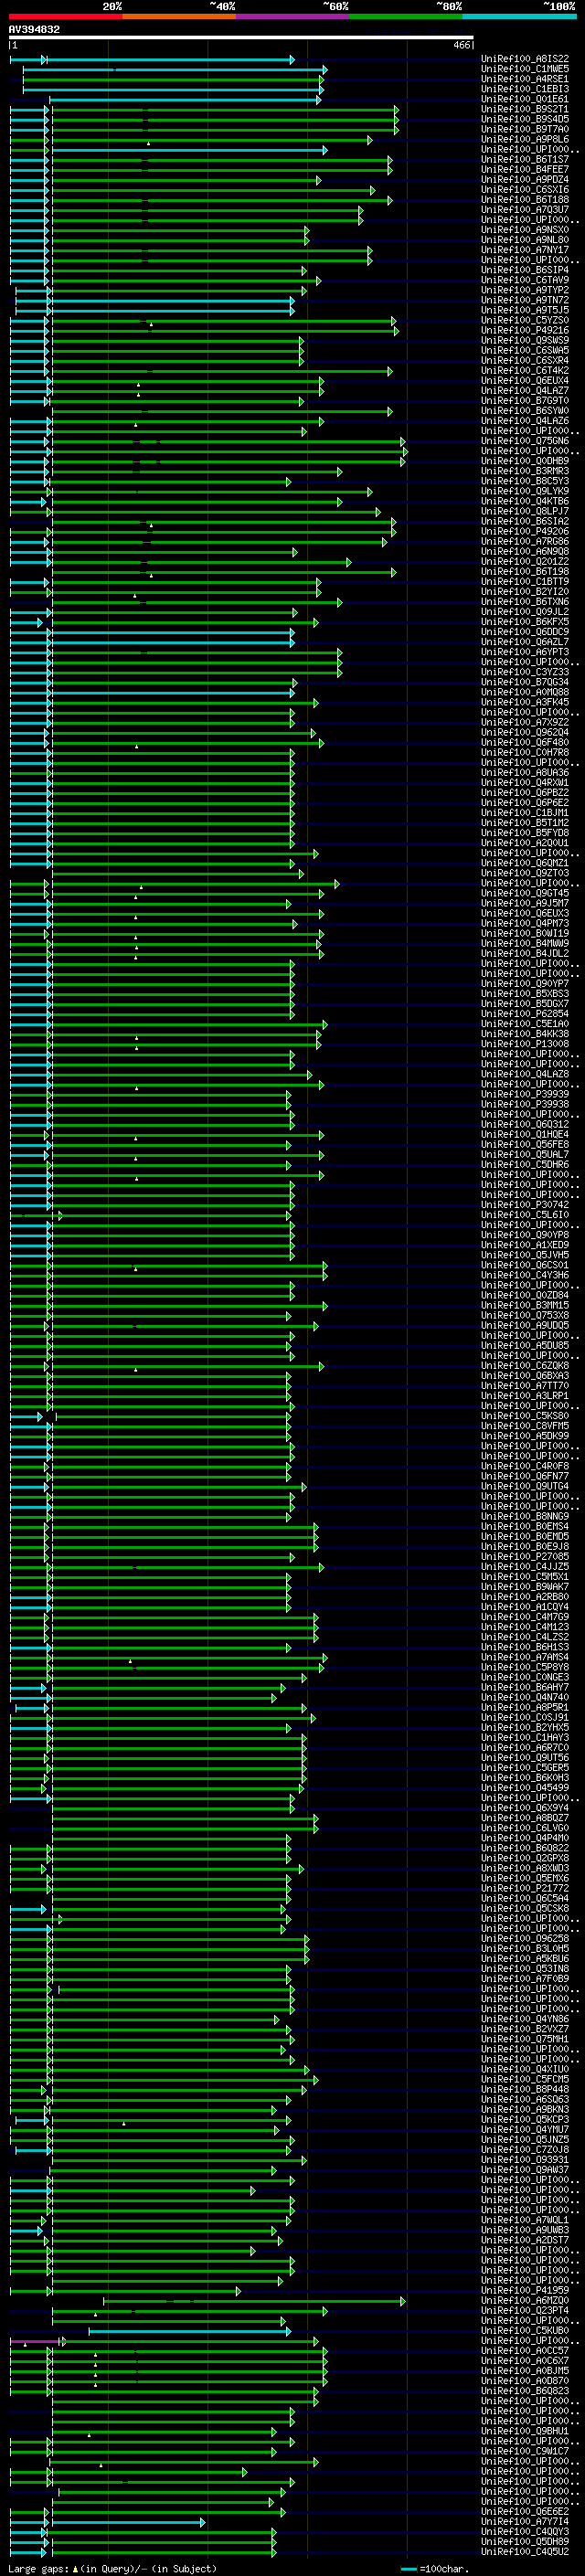Click the green ~80% identity color bar
The image size is (585, 2576).
(x=406, y=16)
